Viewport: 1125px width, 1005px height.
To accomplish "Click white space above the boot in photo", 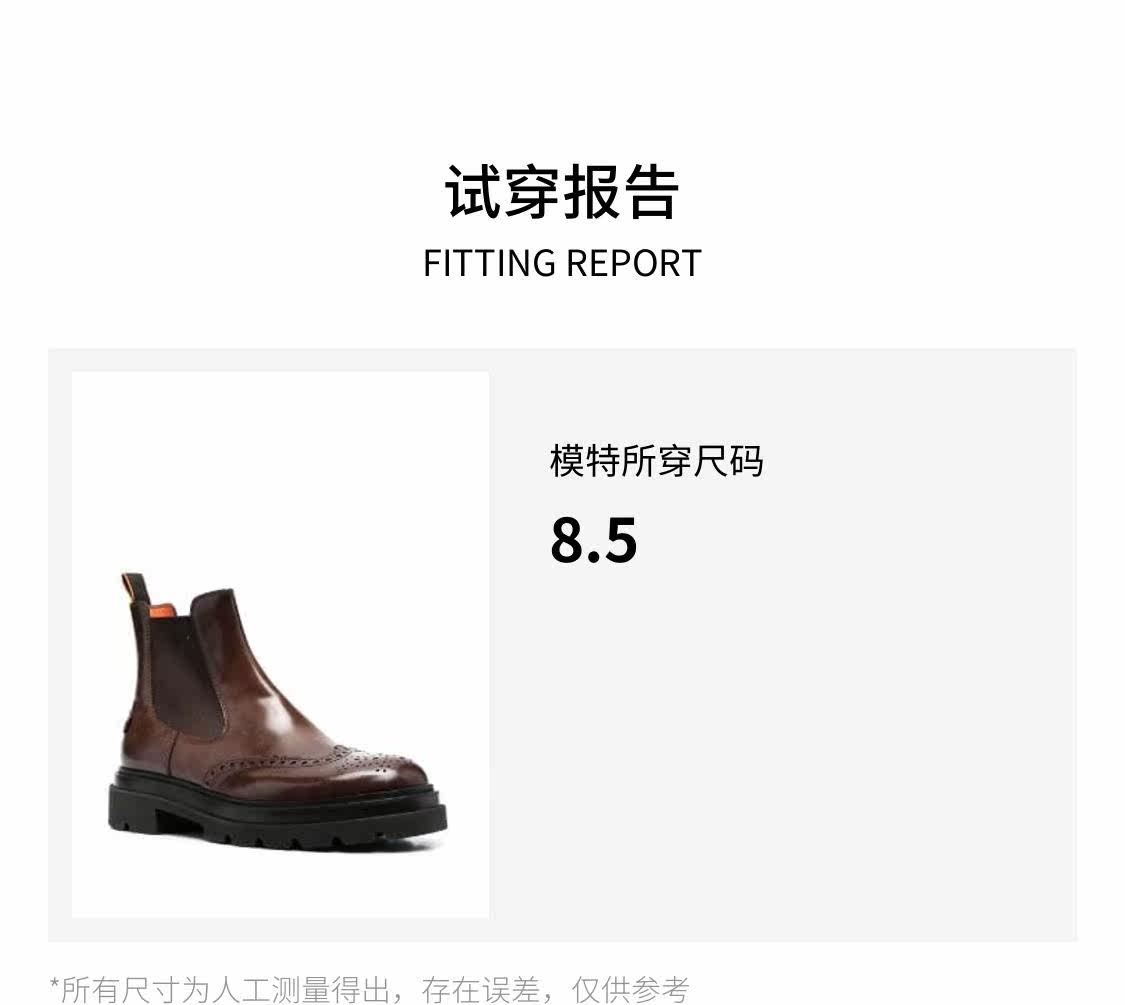I will point(281,466).
